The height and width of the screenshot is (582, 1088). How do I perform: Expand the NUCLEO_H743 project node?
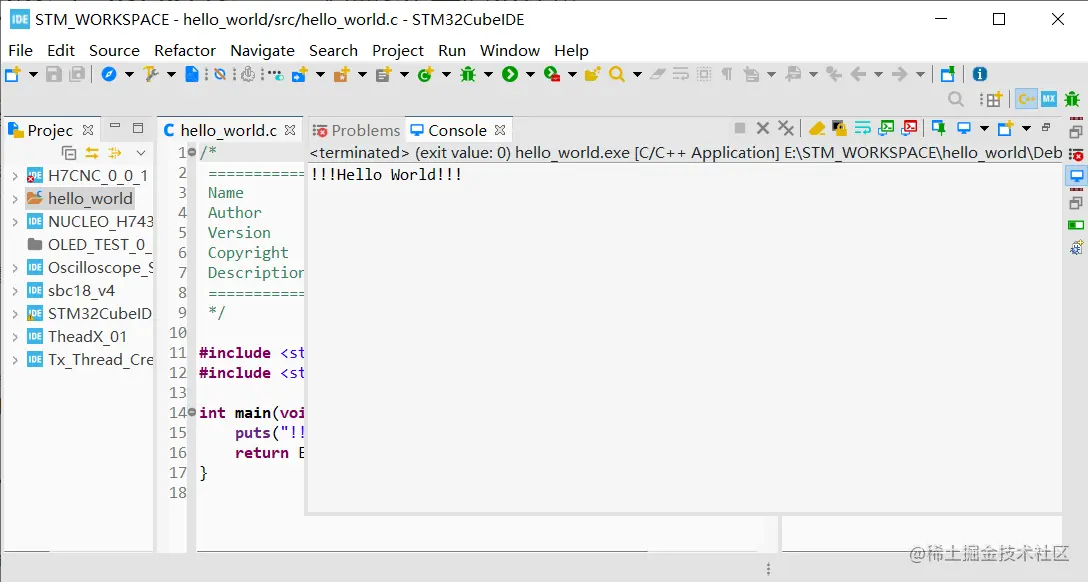tap(15, 222)
